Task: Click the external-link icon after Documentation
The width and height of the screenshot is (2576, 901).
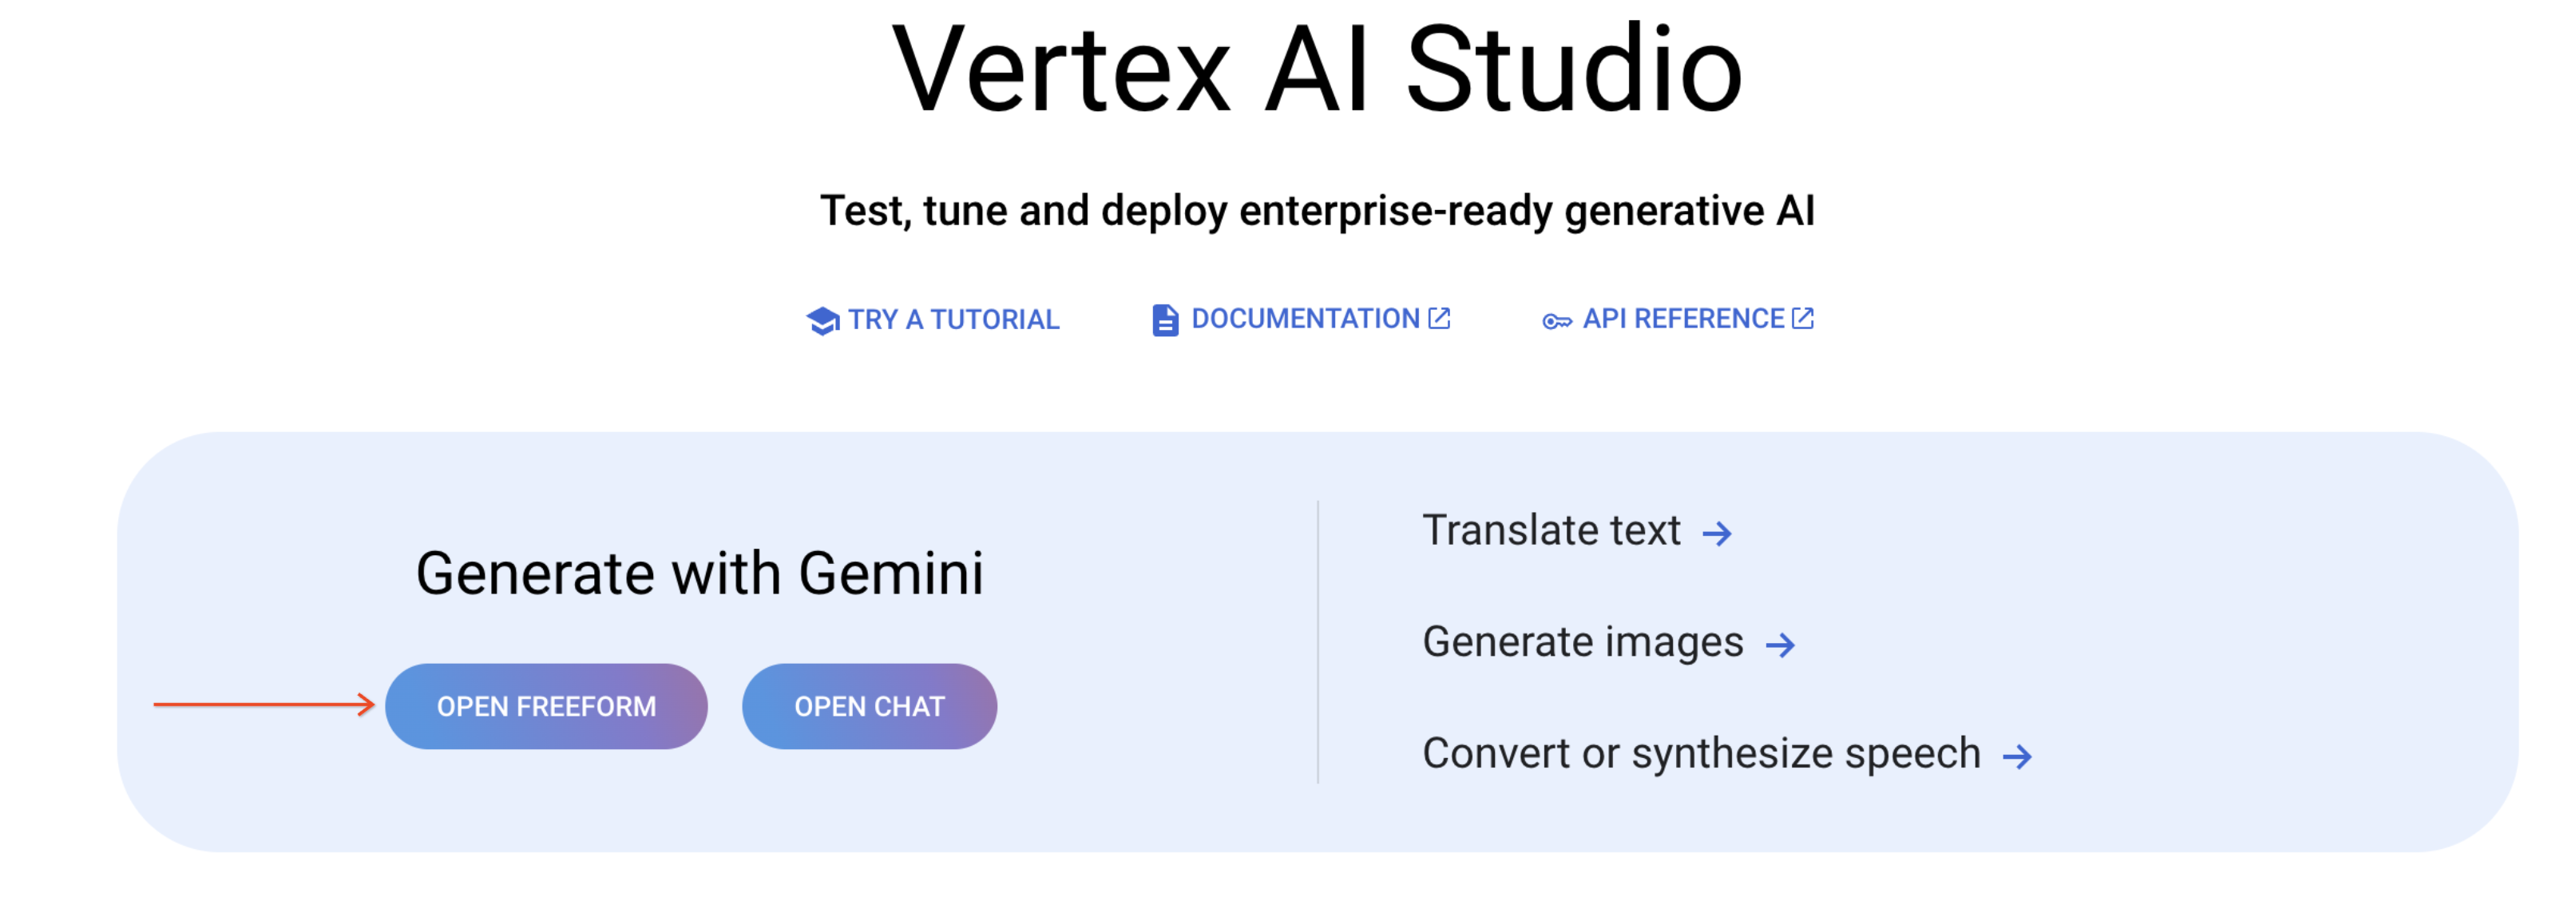Action: pos(1439,318)
